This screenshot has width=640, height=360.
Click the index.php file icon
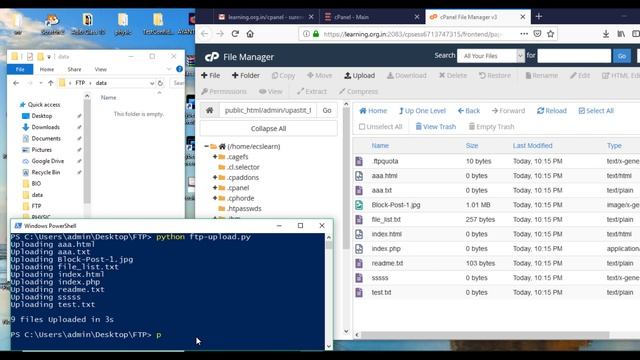click(359, 249)
